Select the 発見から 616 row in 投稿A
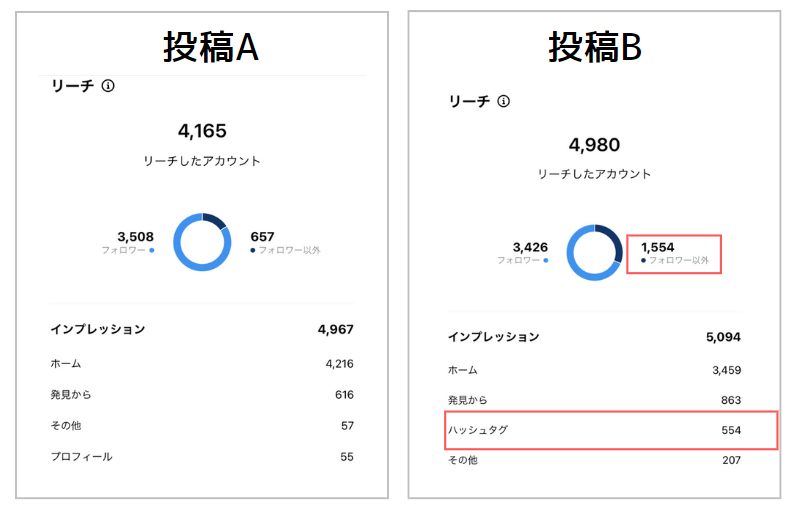This screenshot has height=515, width=795. pyautogui.click(x=202, y=394)
